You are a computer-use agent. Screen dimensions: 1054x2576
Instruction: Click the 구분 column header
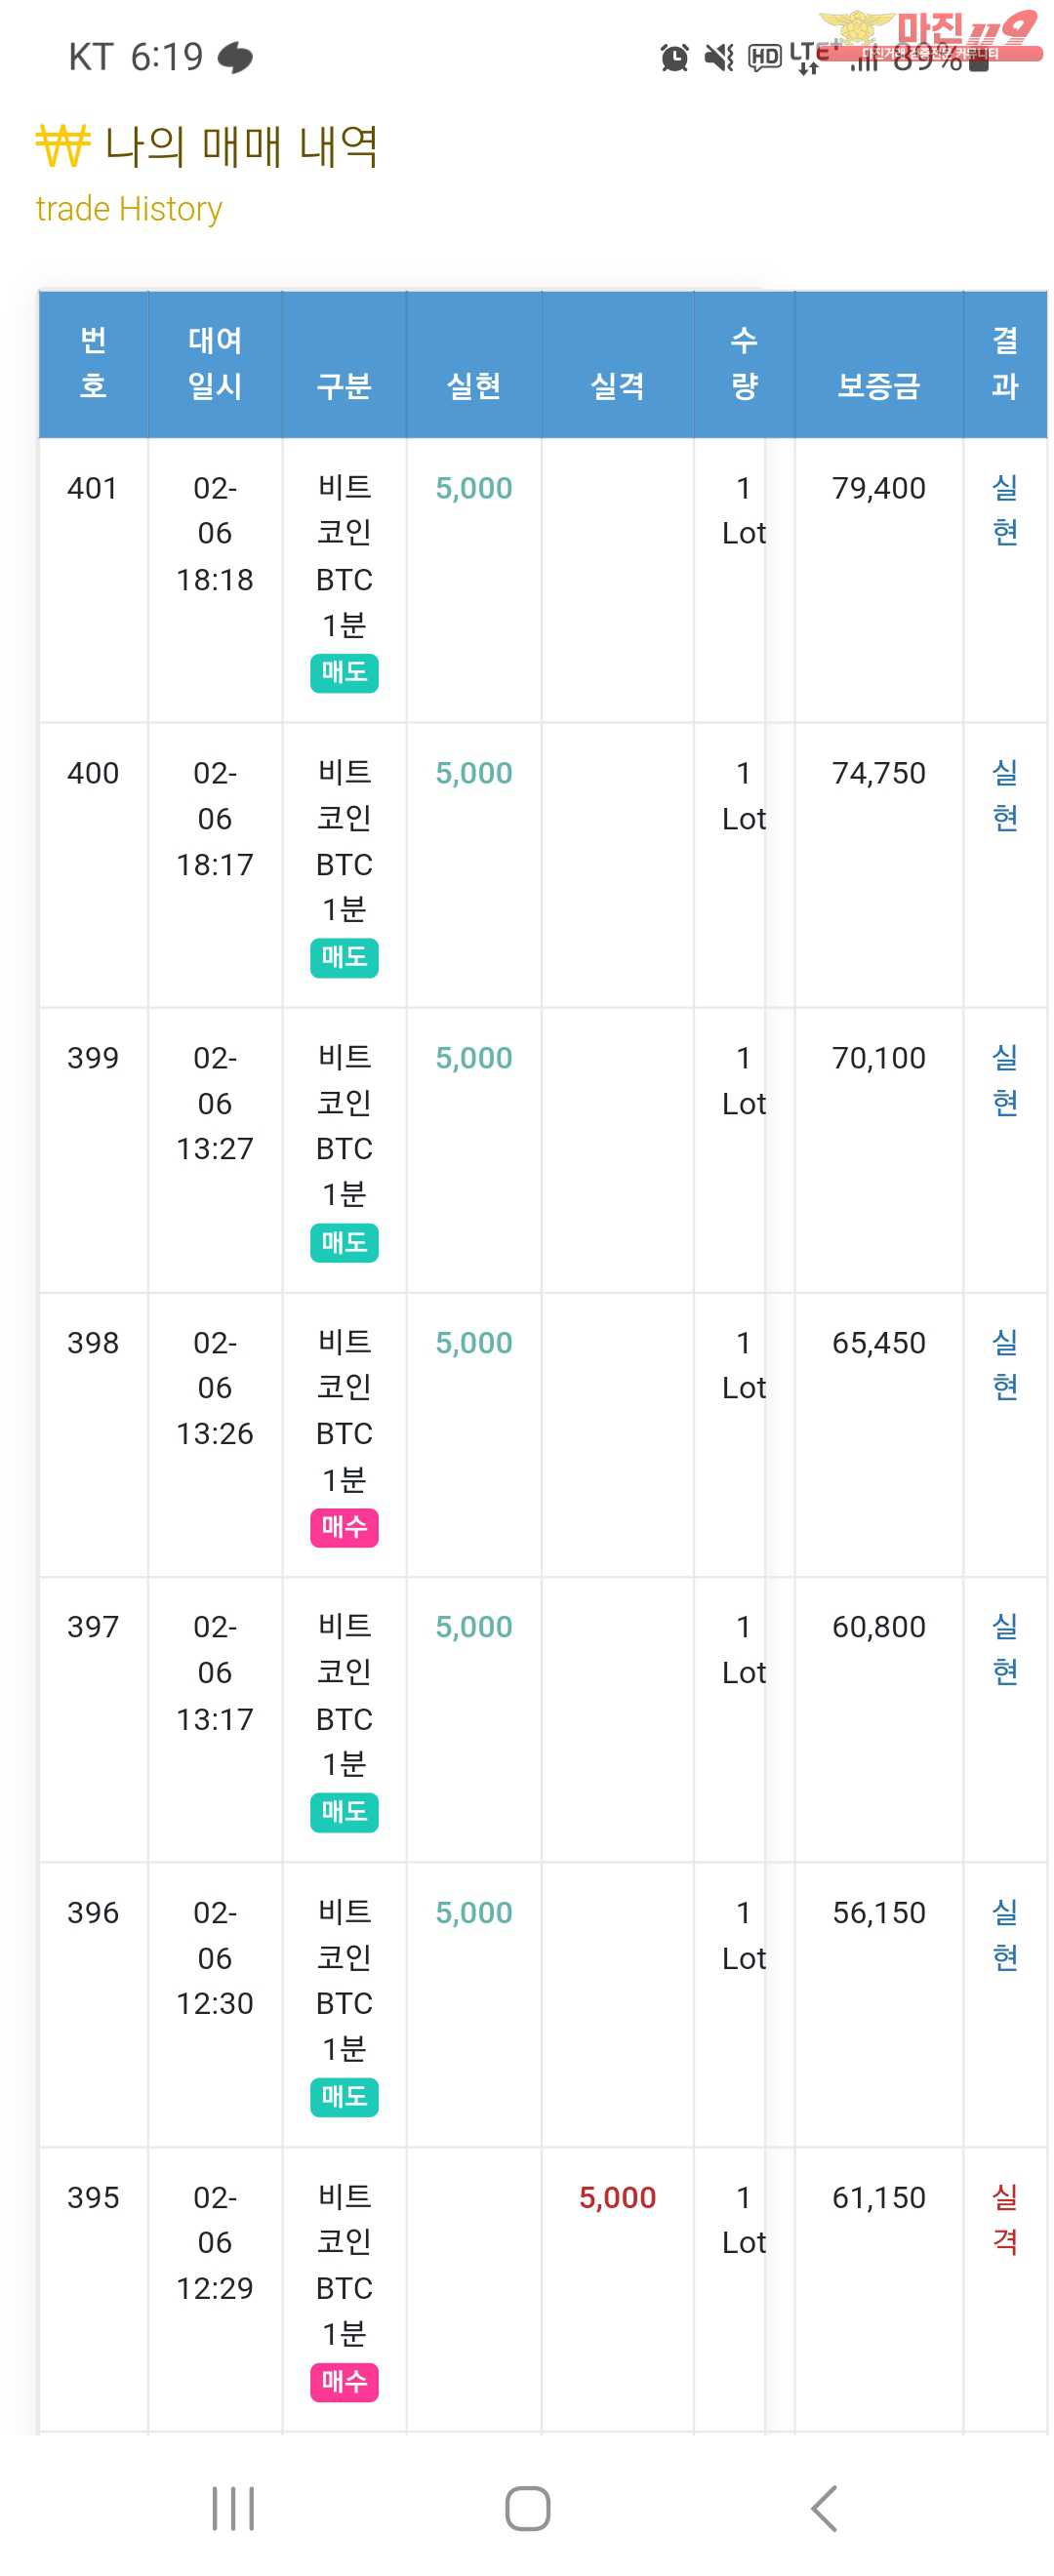pos(344,386)
